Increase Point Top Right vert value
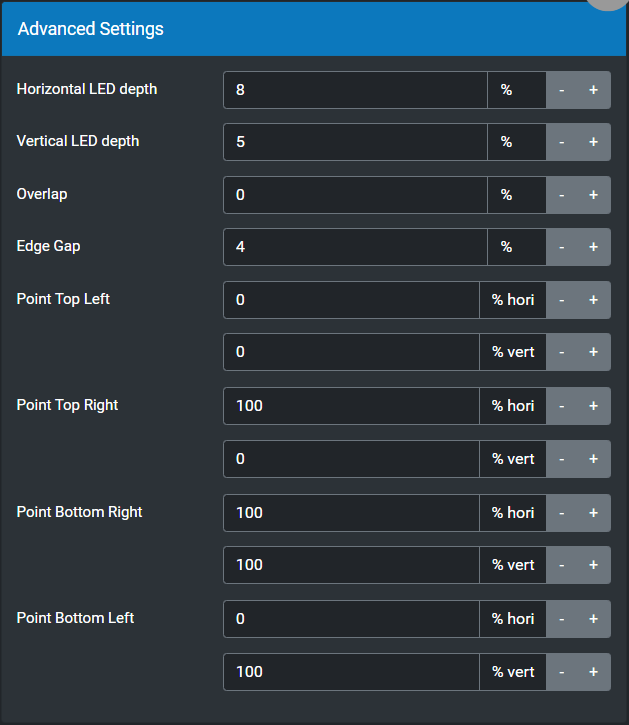The image size is (629, 725). coord(593,459)
